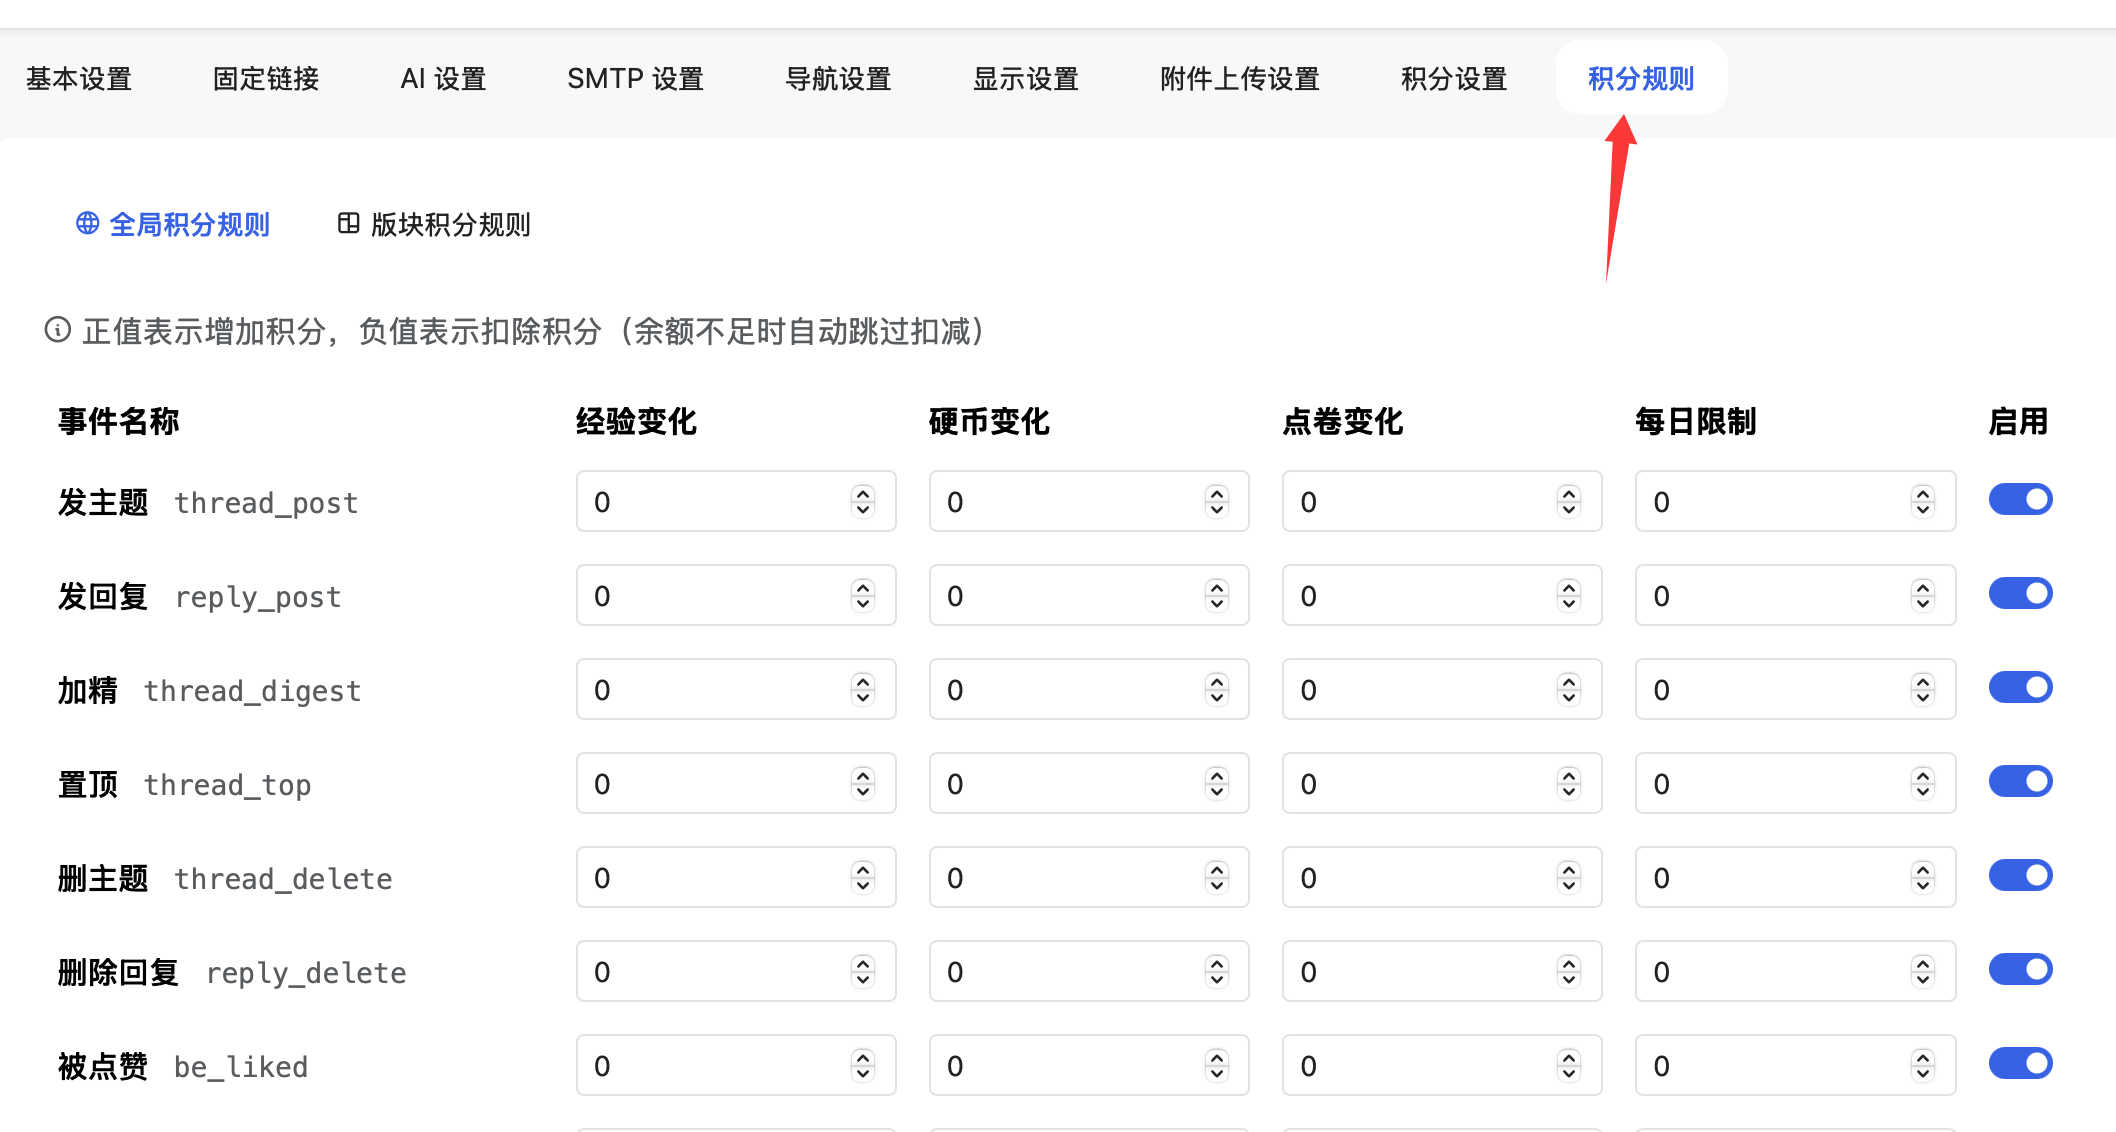
Task: Click the 经验变化 column header
Action: point(637,421)
